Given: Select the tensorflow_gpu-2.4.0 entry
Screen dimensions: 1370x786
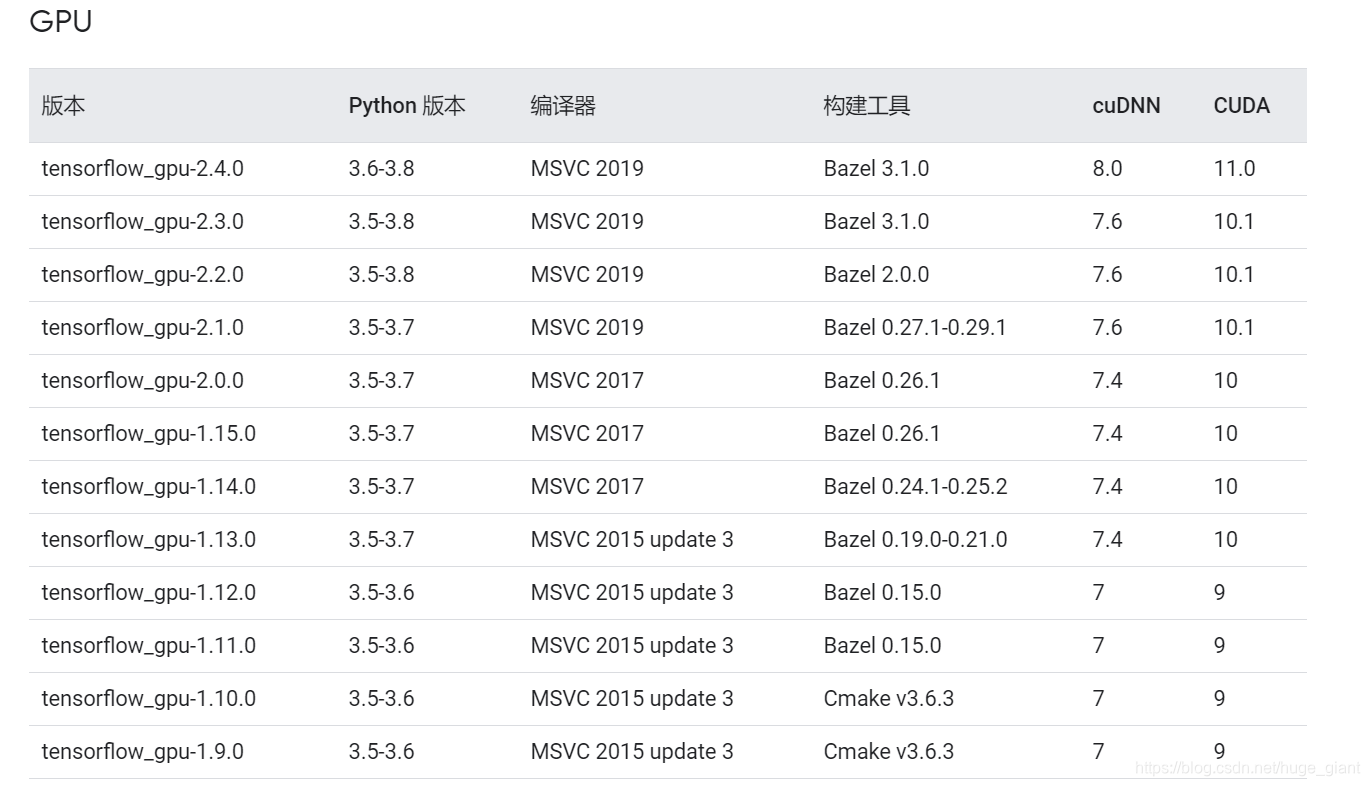Looking at the screenshot, I should tap(141, 168).
